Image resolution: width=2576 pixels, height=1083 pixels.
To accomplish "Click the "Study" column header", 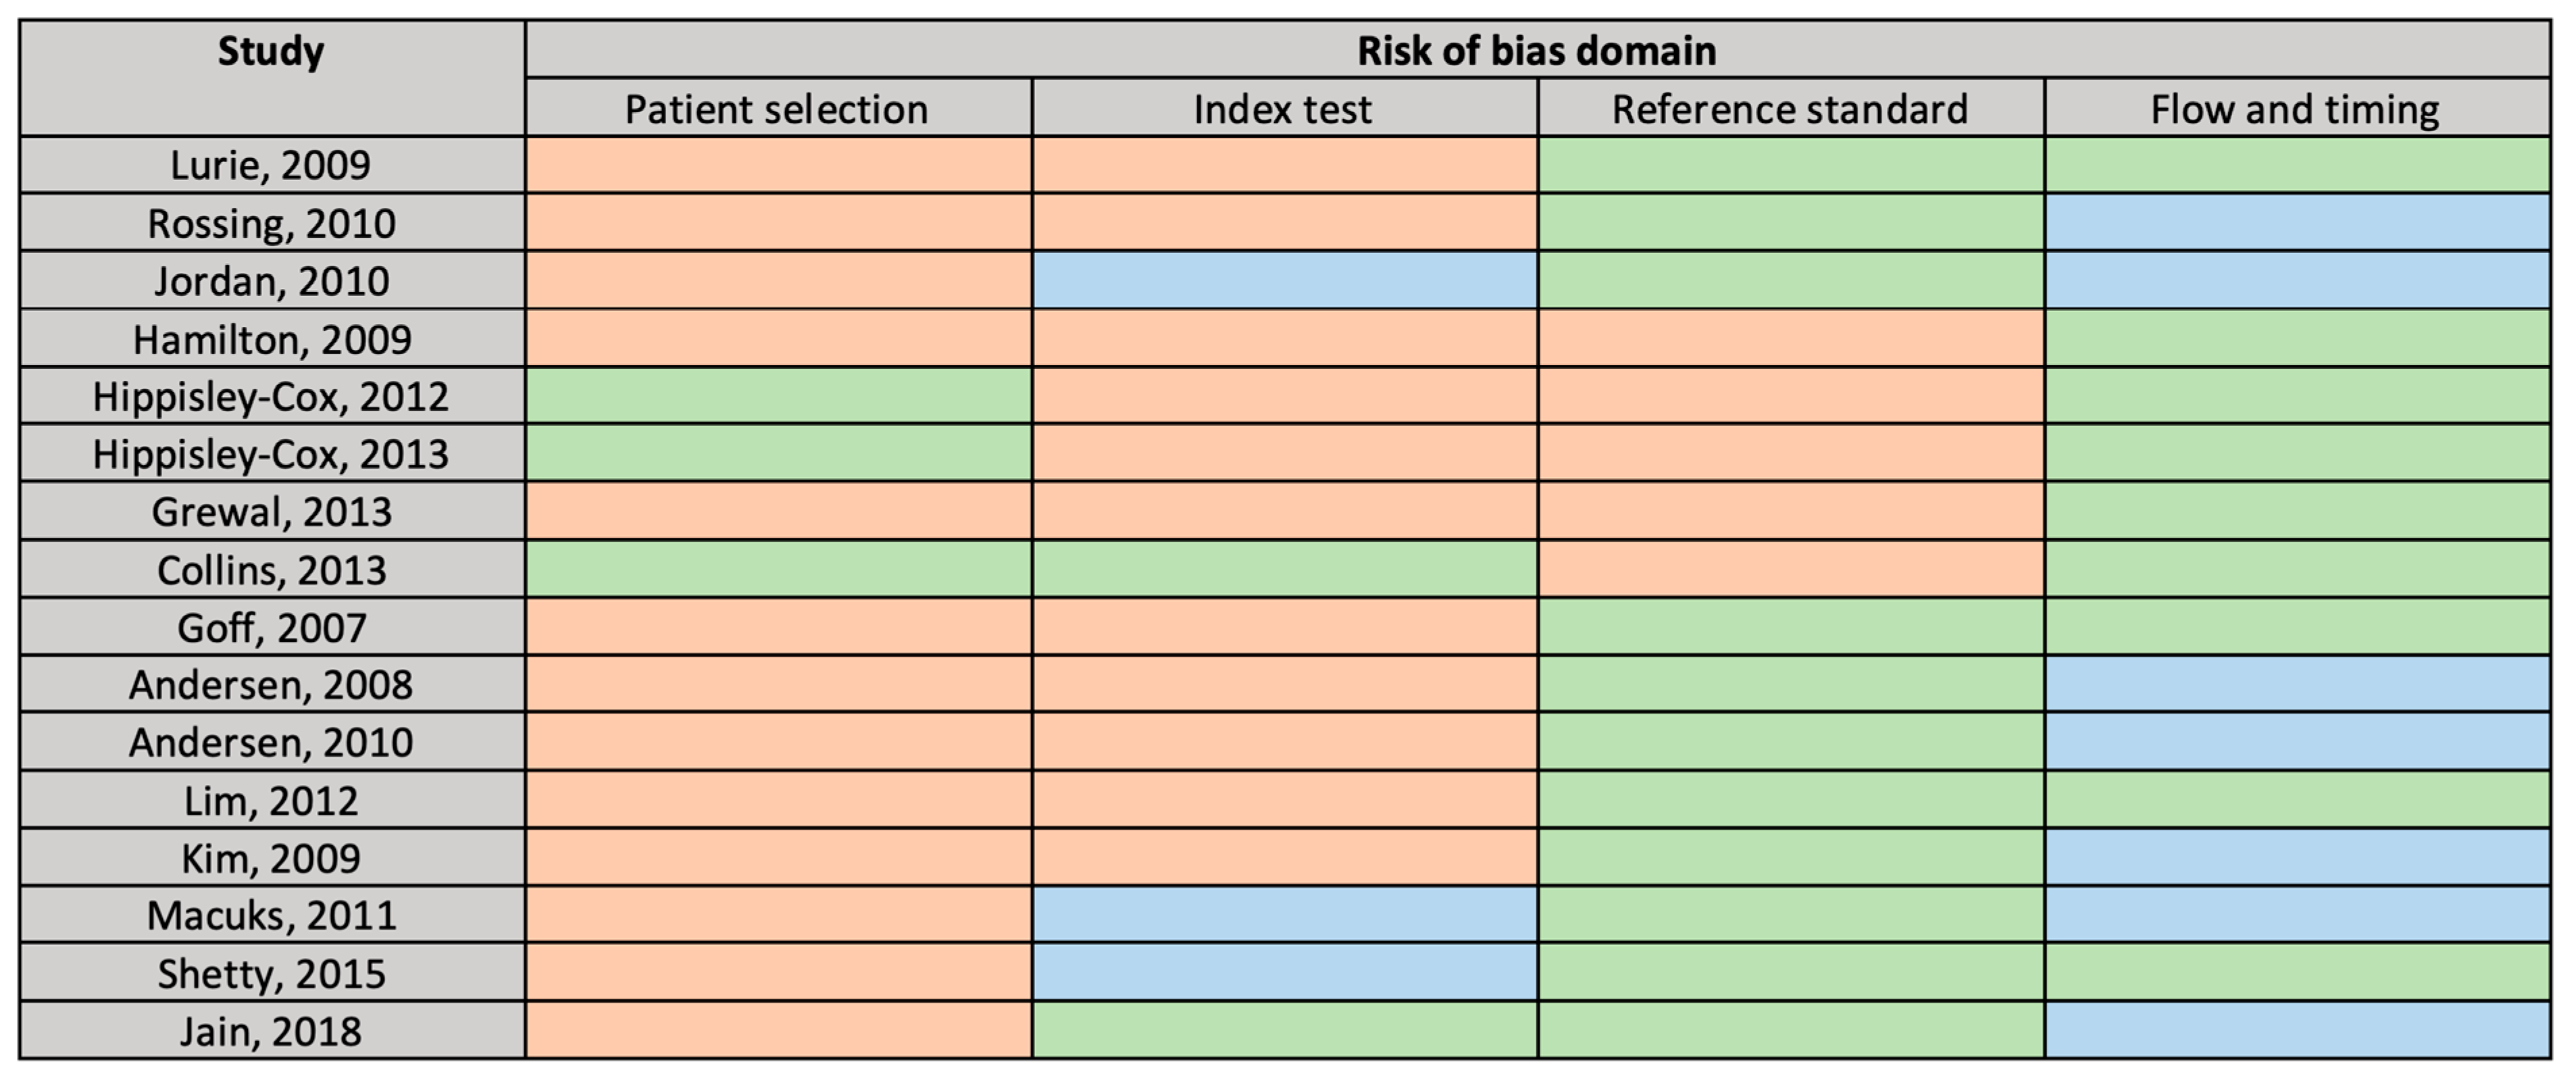I will [271, 52].
